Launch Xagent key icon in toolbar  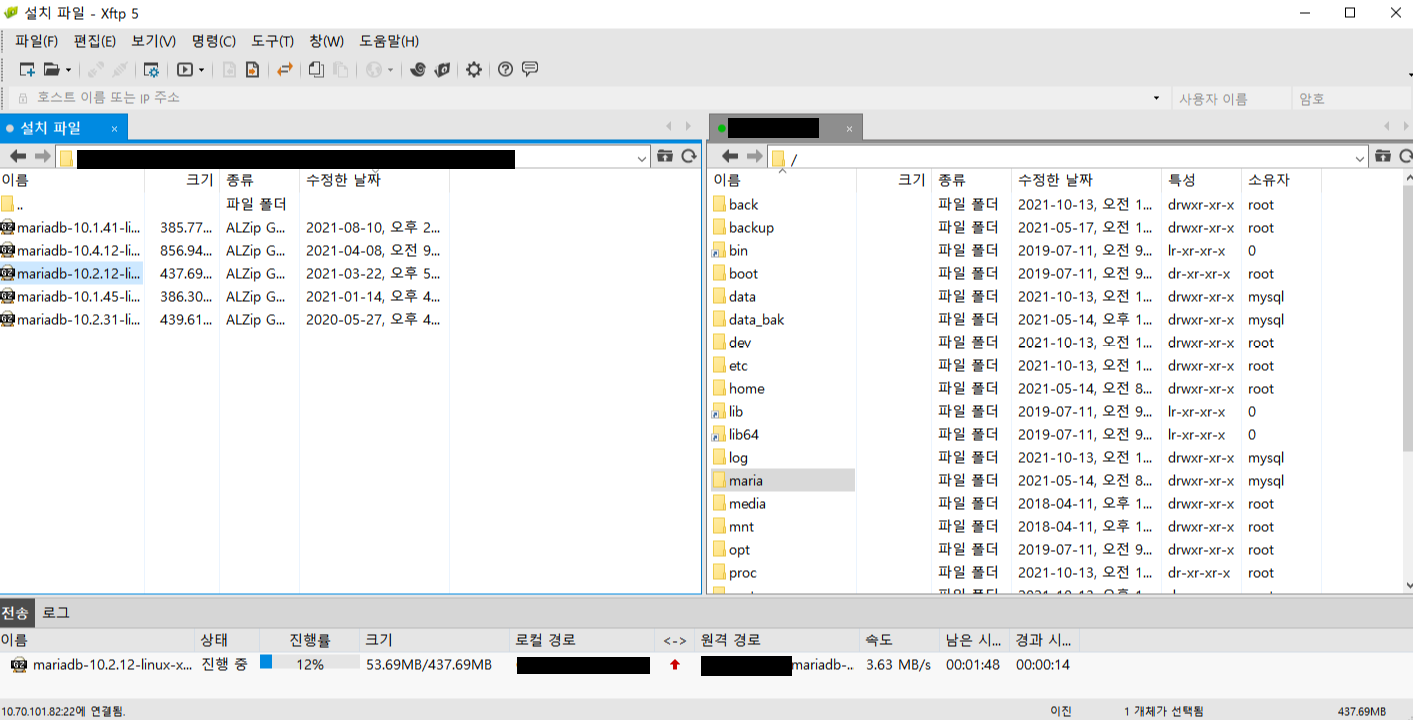tap(441, 69)
